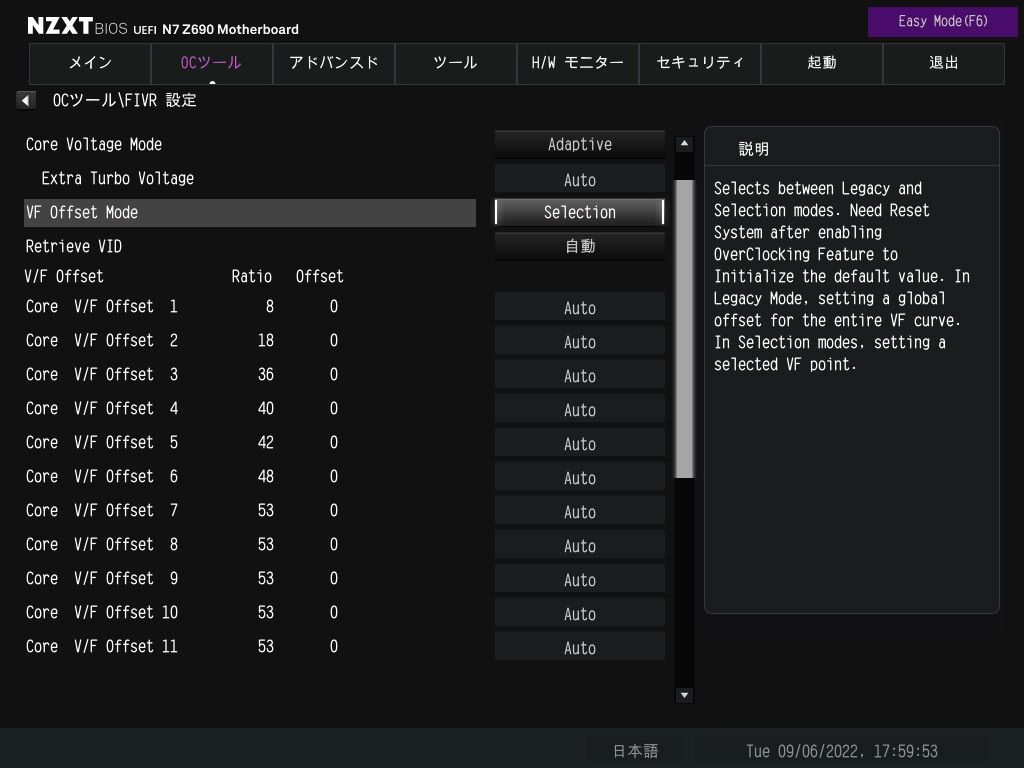The image size is (1024, 768).
Task: Set Extra Turbo Voltage Auto field
Action: (x=580, y=180)
